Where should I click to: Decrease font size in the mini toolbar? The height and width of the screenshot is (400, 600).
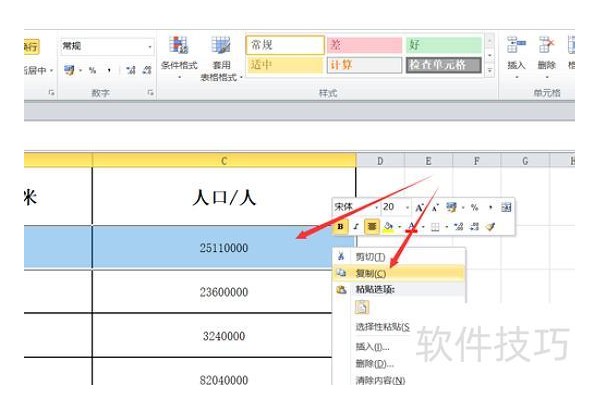tap(435, 207)
